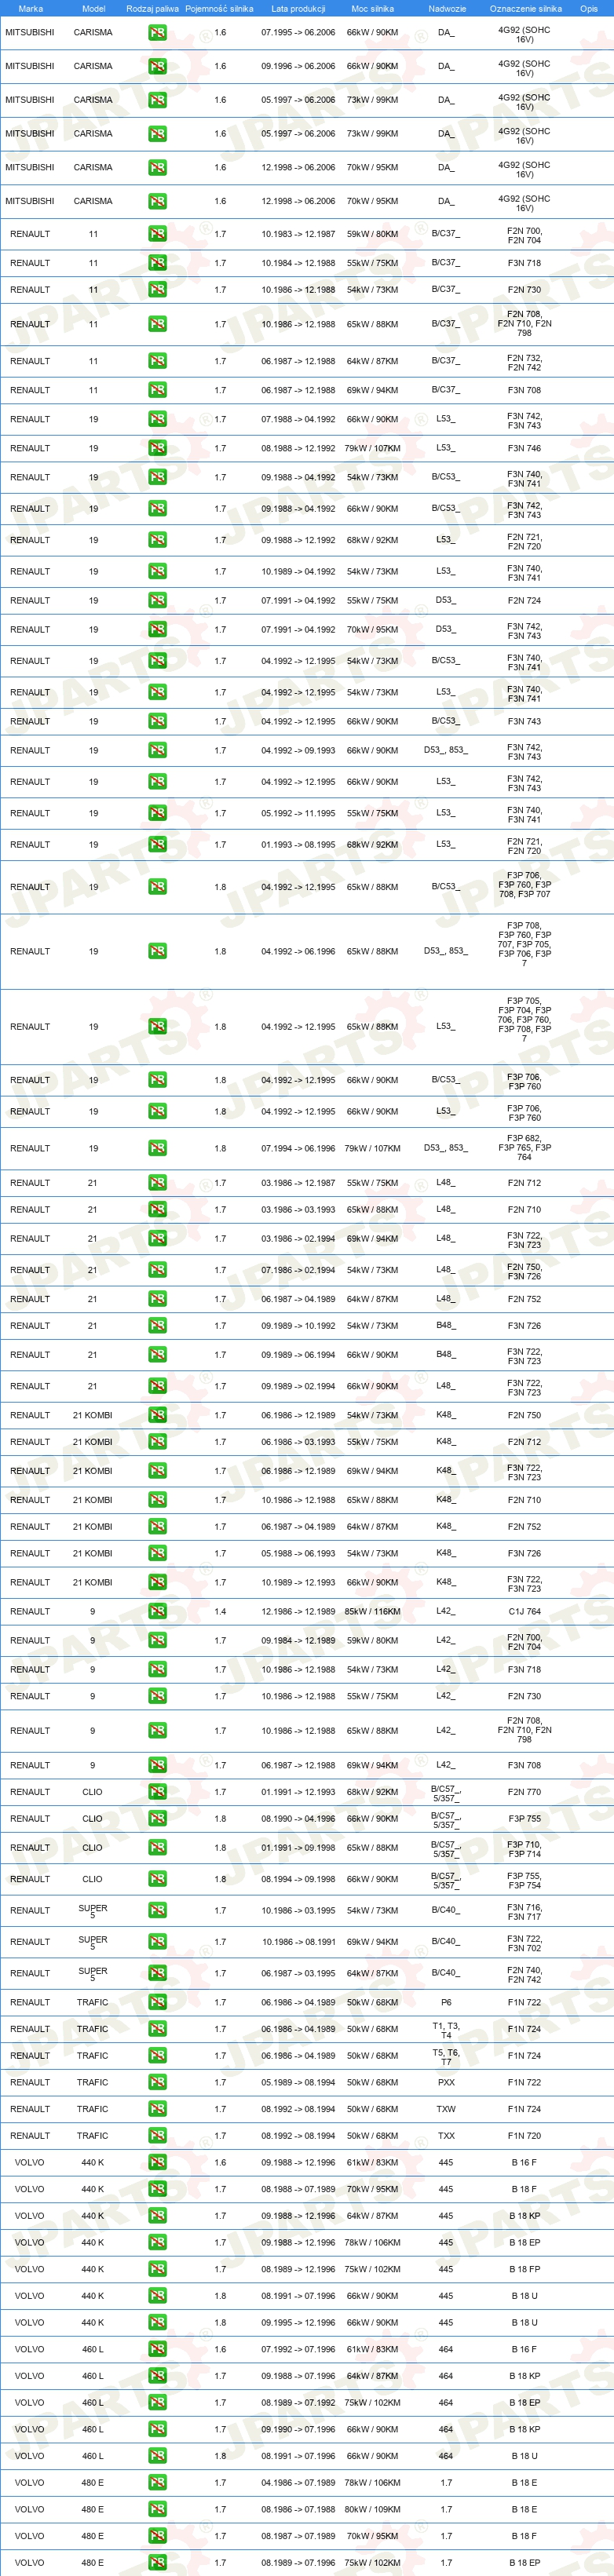This screenshot has height=2576, width=614.
Task: Click fuel icon in Trafic TXW row
Action: [x=157, y=2110]
